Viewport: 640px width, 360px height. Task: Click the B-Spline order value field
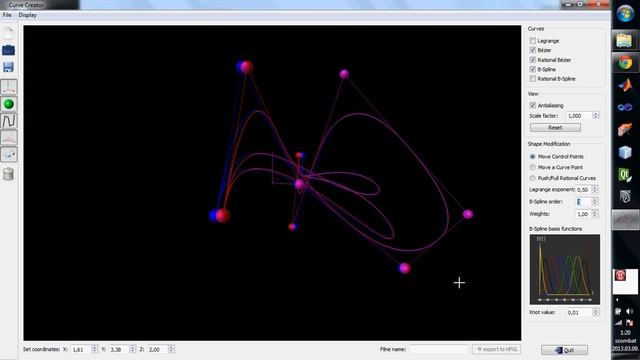(583, 202)
